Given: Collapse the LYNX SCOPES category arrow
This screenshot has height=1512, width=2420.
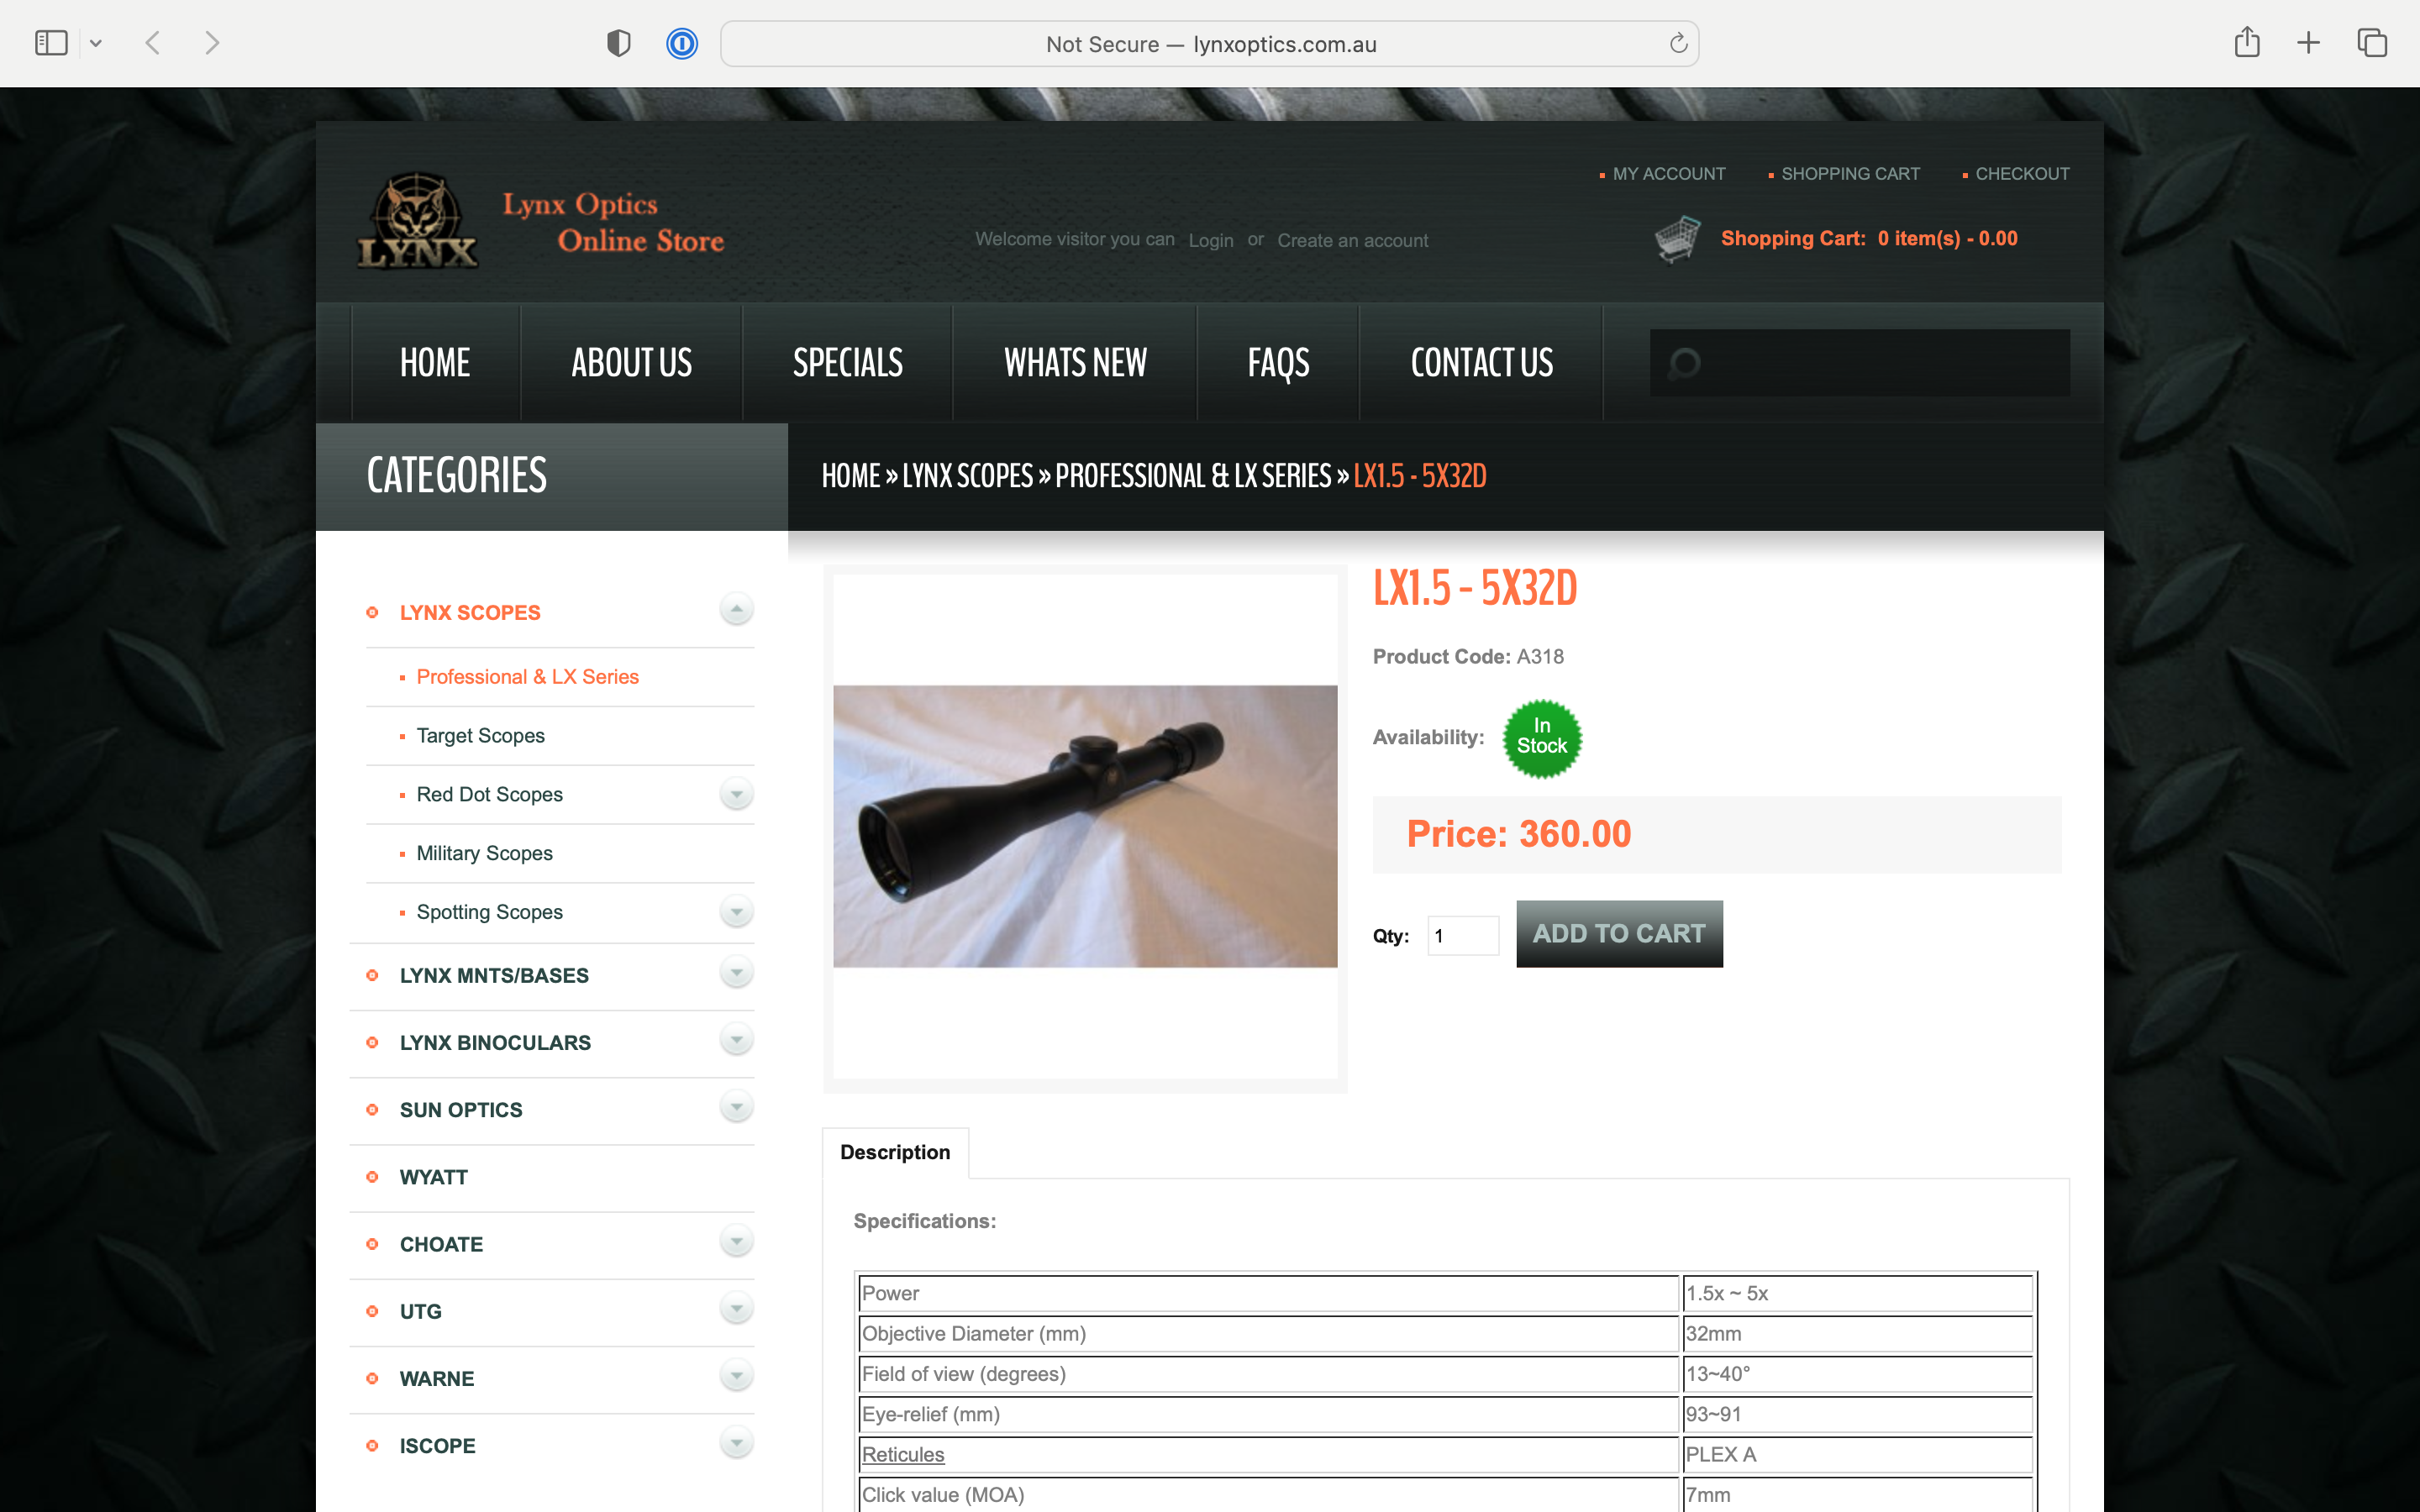Looking at the screenshot, I should (736, 609).
